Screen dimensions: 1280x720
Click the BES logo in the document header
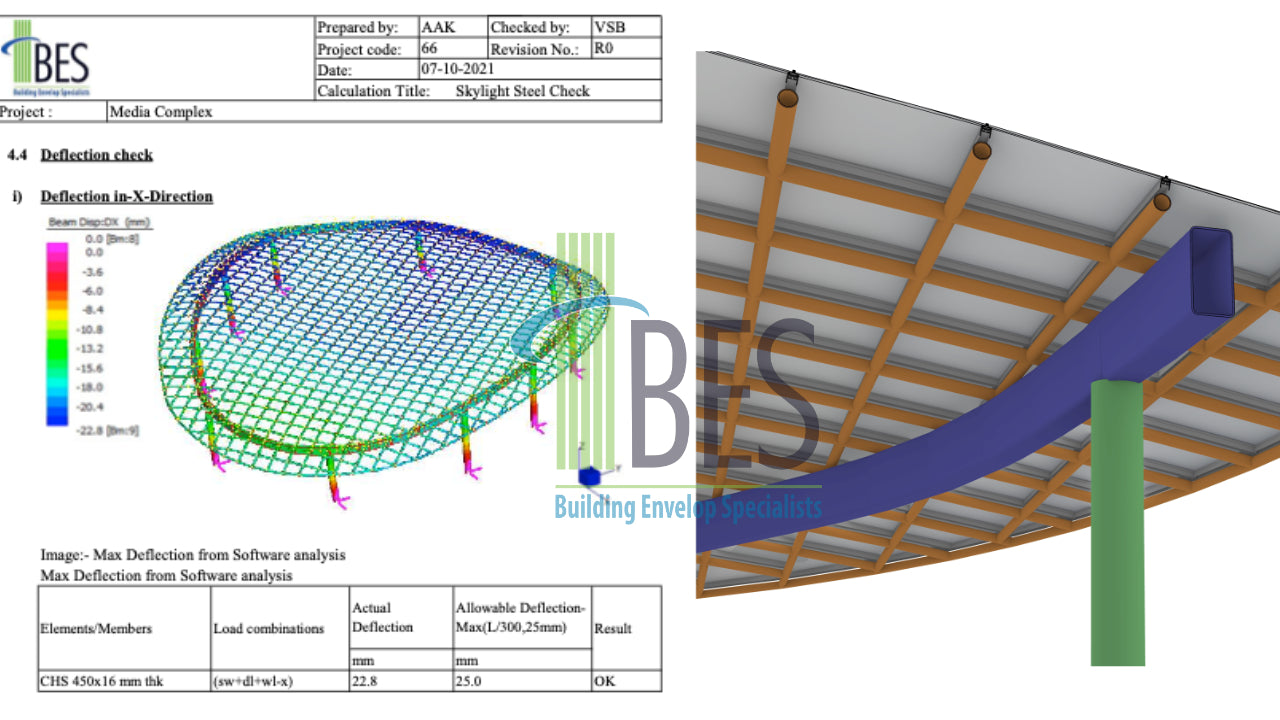48,63
